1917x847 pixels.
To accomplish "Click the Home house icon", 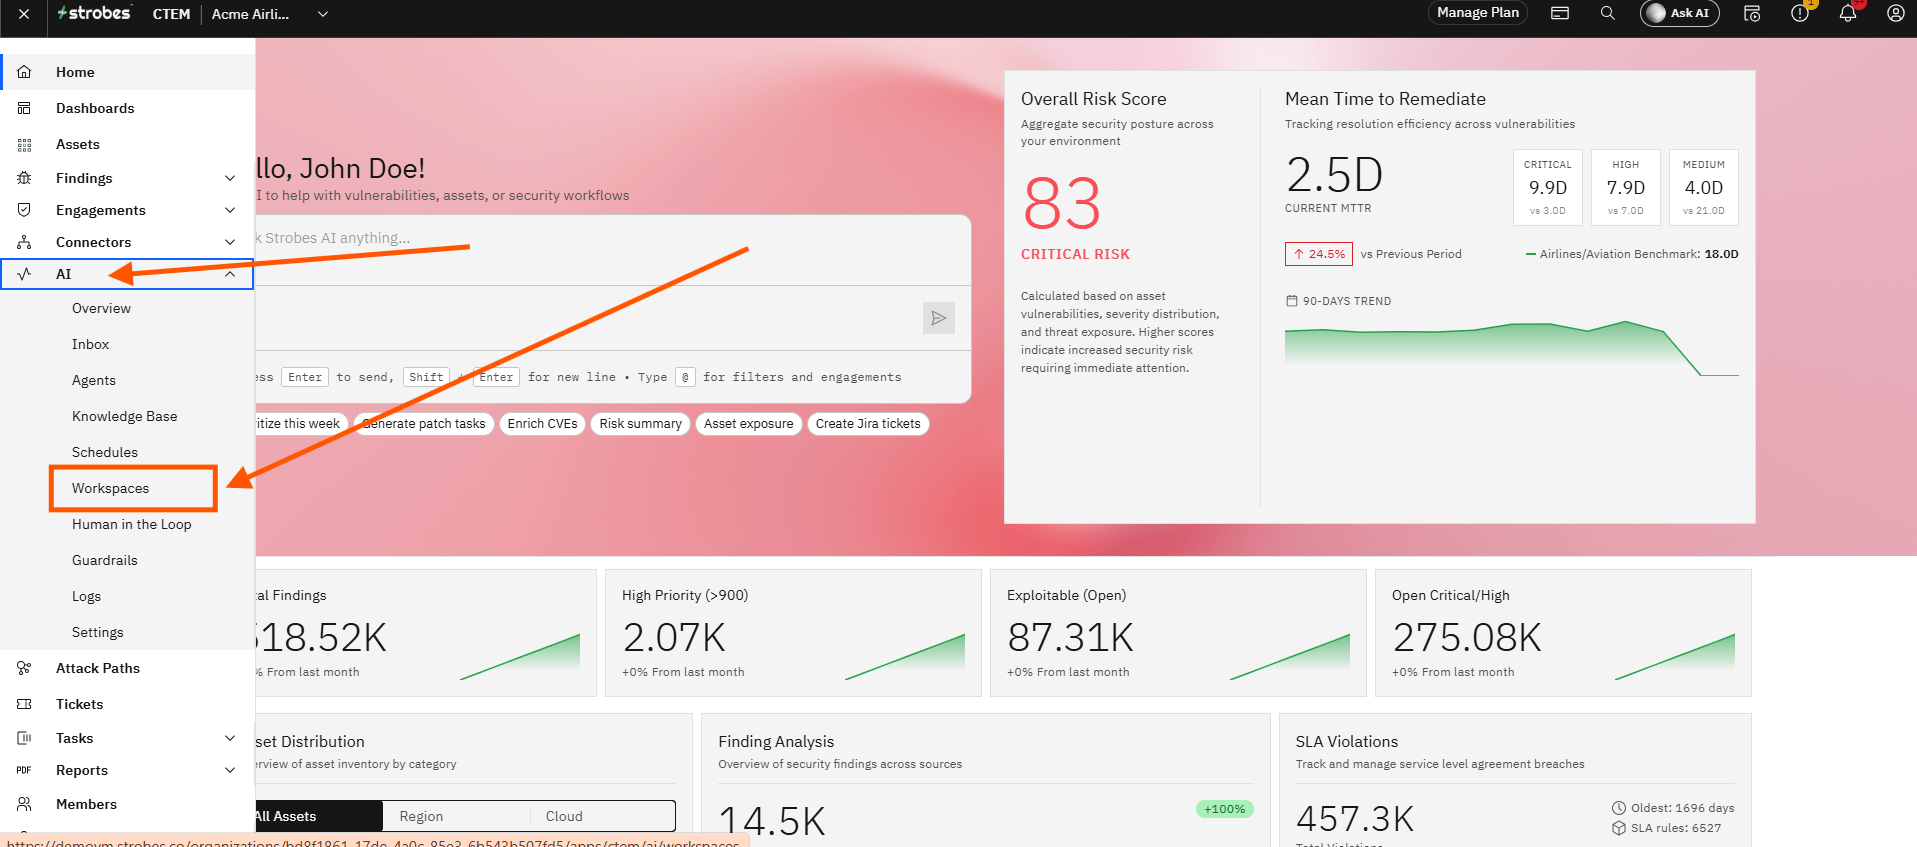I will [x=24, y=72].
